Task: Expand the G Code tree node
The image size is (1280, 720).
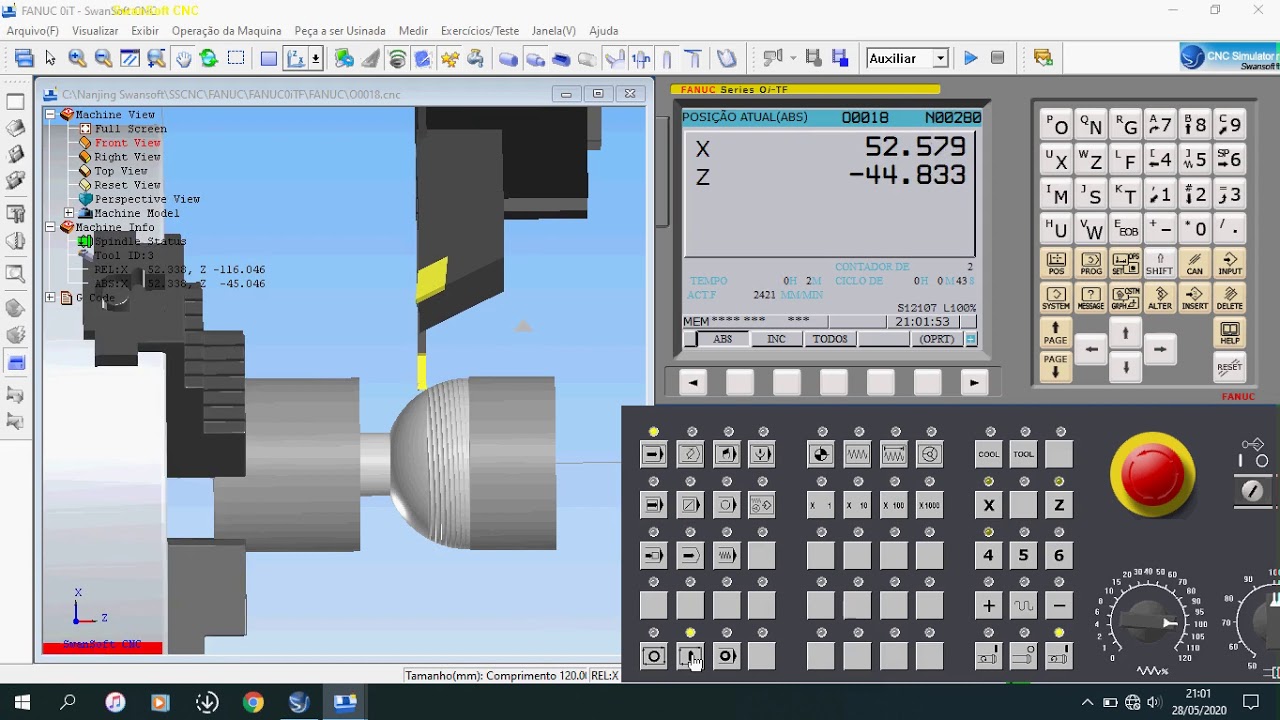Action: 51,298
